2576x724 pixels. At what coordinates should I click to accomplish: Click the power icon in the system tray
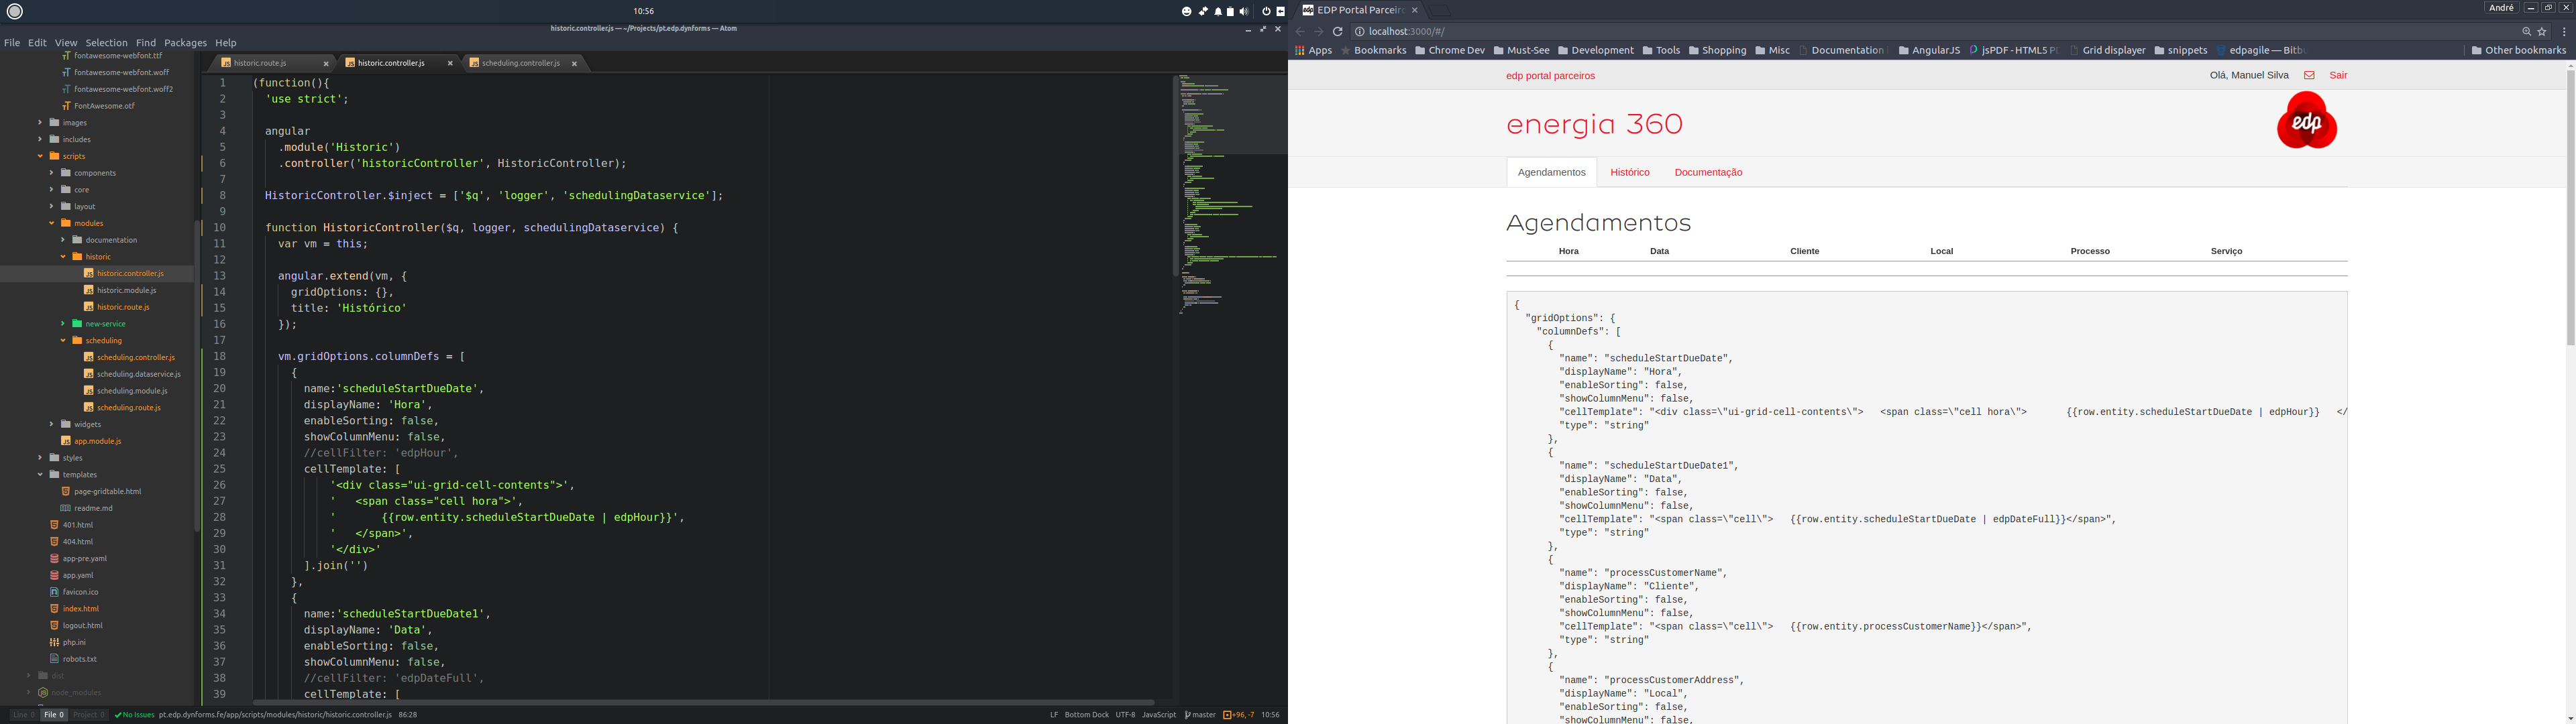pos(1266,12)
